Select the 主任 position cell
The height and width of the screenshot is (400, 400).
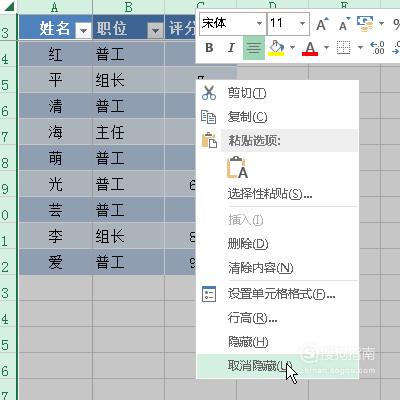pyautogui.click(x=128, y=132)
